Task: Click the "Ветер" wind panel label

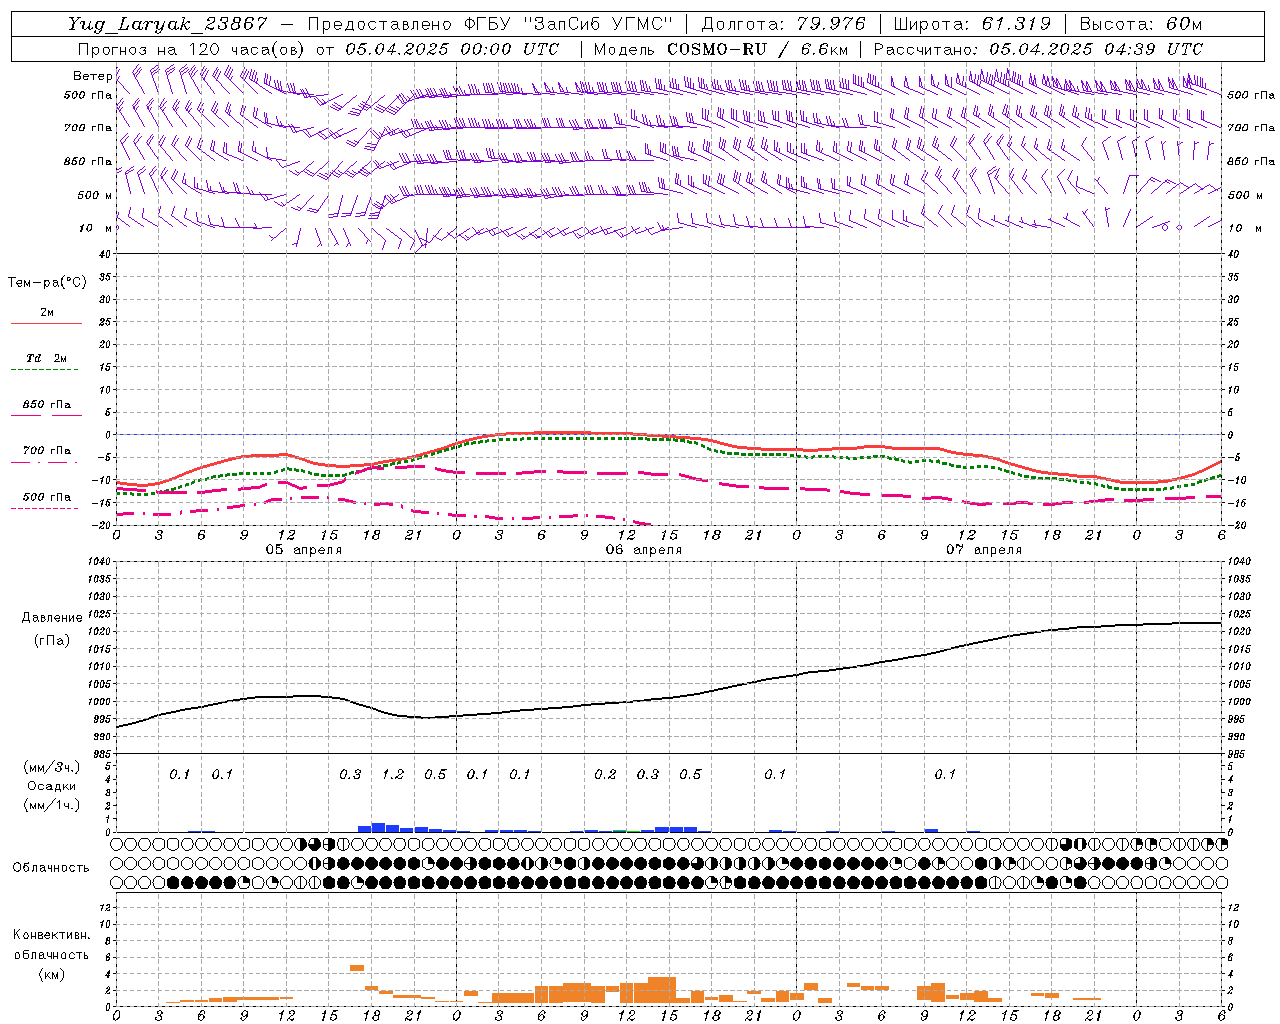Action: [x=92, y=76]
